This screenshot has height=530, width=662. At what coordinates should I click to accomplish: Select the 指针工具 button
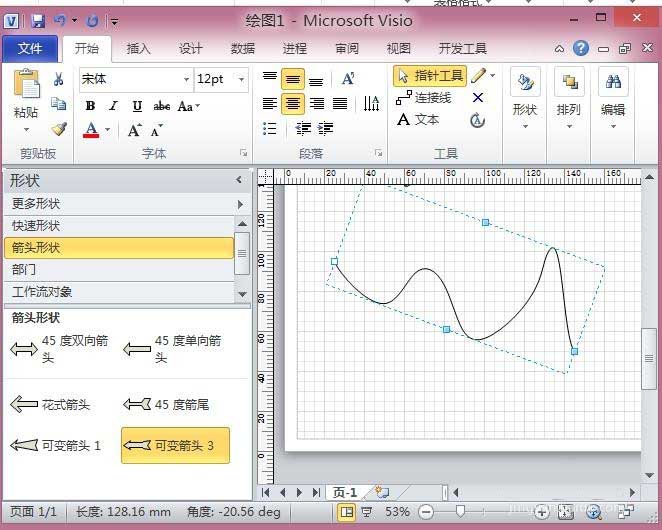(x=430, y=76)
